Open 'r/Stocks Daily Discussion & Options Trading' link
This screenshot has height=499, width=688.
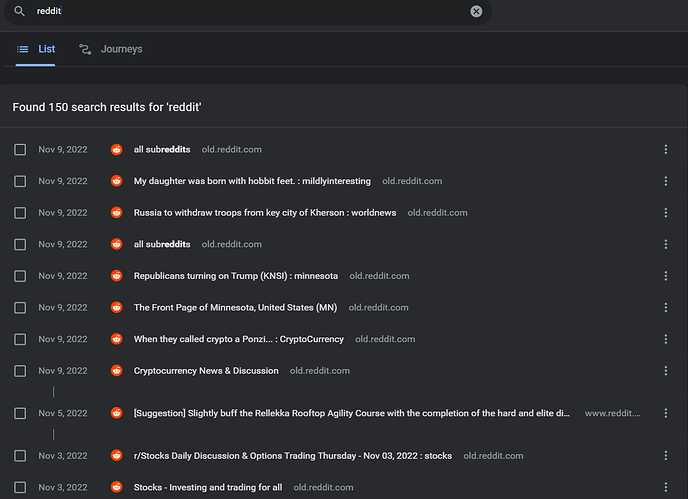[x=293, y=456]
